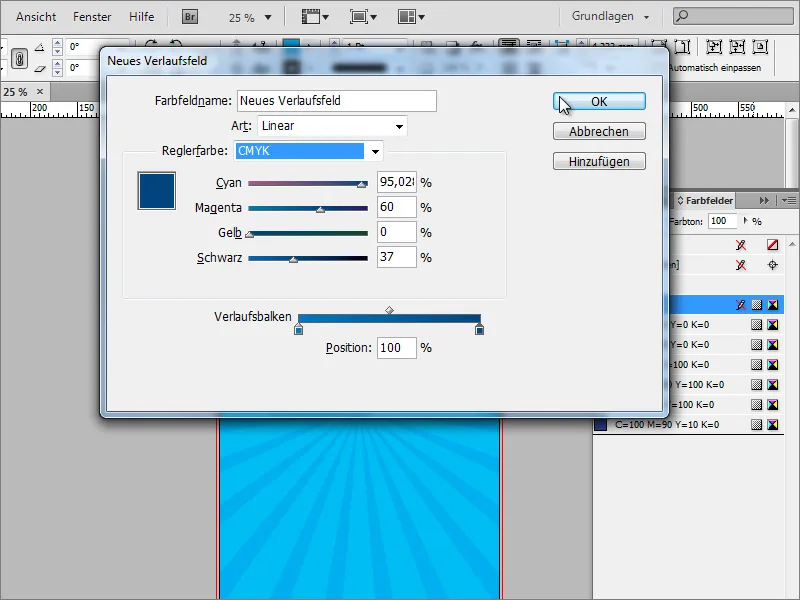Open the Farbfelder panel flyout menu icon

pyautogui.click(x=788, y=200)
